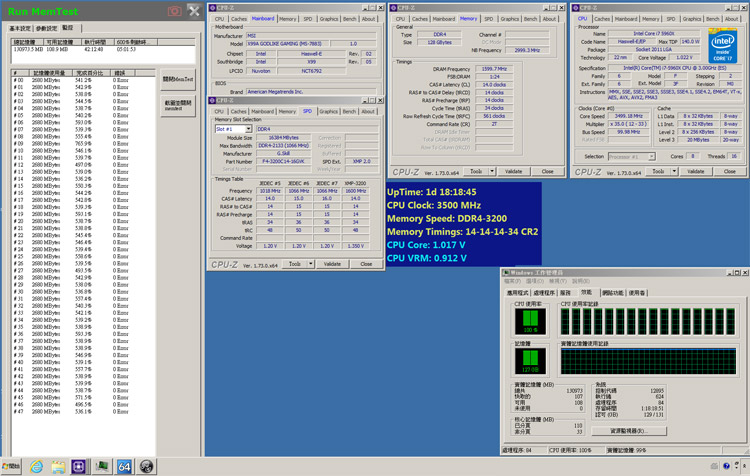The height and width of the screenshot is (476, 750).
Task: Select Graphics tab in SPD CPU-Z window
Action: coord(329,111)
